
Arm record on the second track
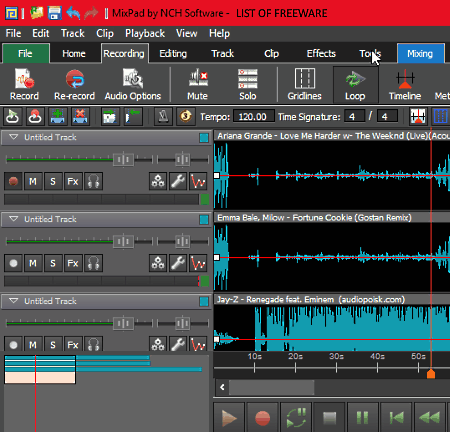coord(13,263)
